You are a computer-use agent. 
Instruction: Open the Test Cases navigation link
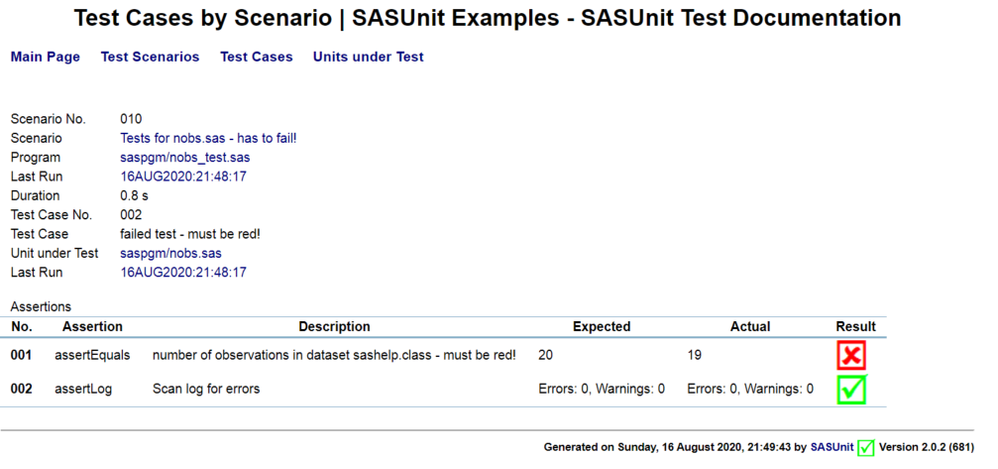click(x=256, y=57)
